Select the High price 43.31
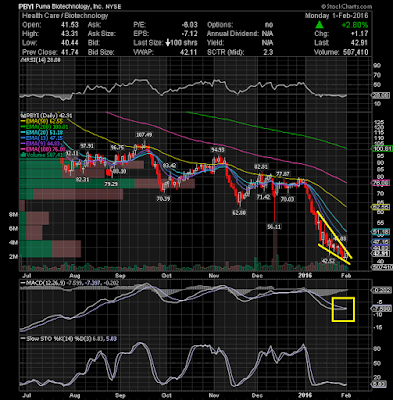393x400 pixels. tap(71, 34)
